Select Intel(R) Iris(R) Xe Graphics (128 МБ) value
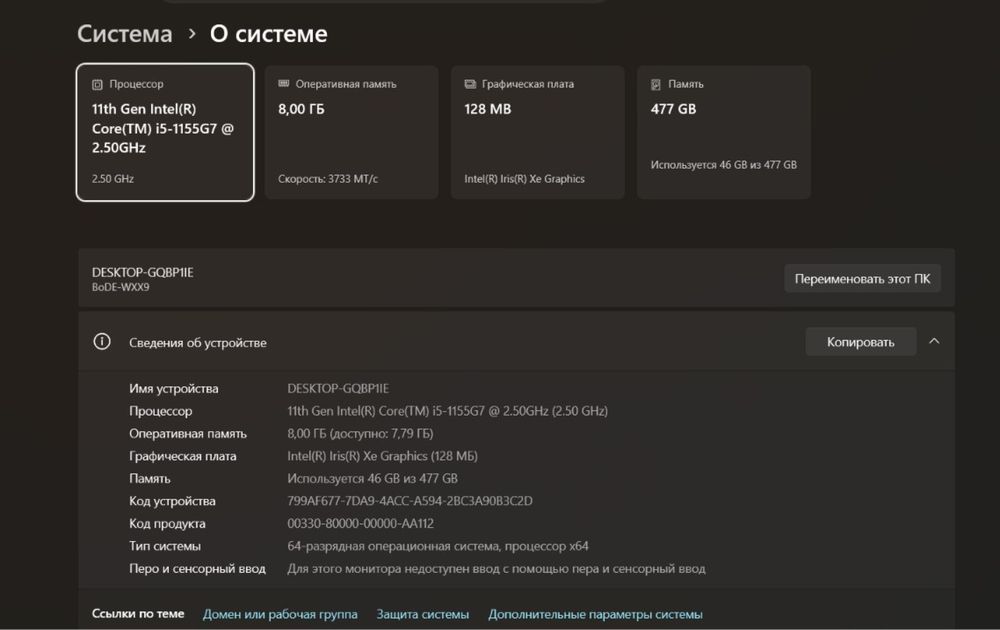 tap(382, 456)
